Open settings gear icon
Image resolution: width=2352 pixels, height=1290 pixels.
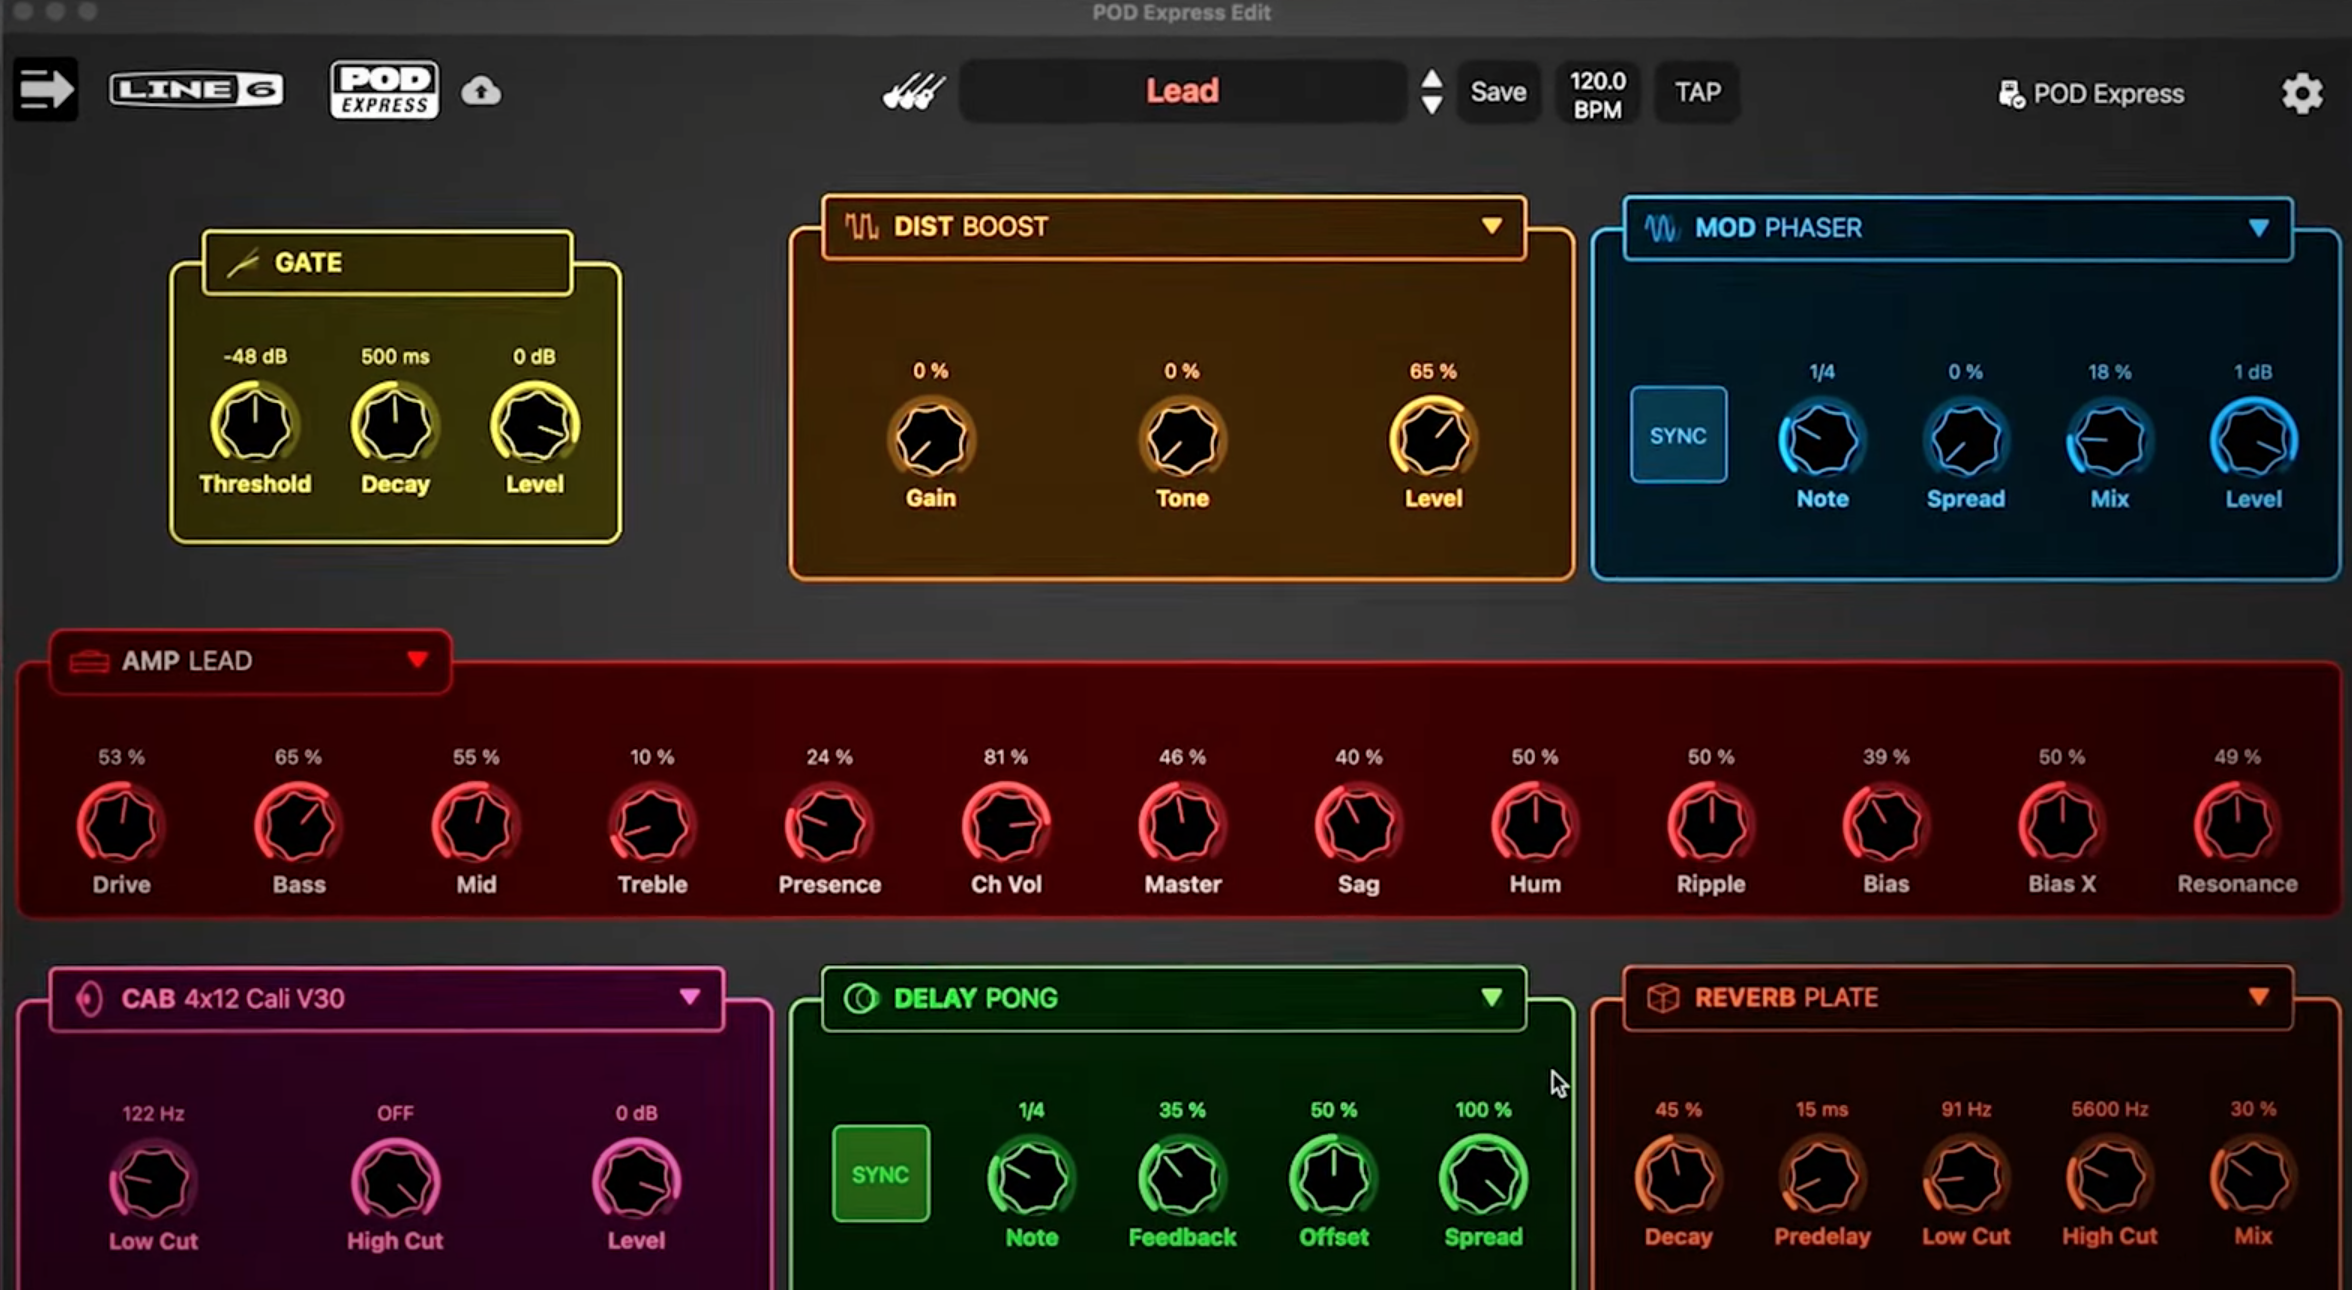pos(2301,93)
